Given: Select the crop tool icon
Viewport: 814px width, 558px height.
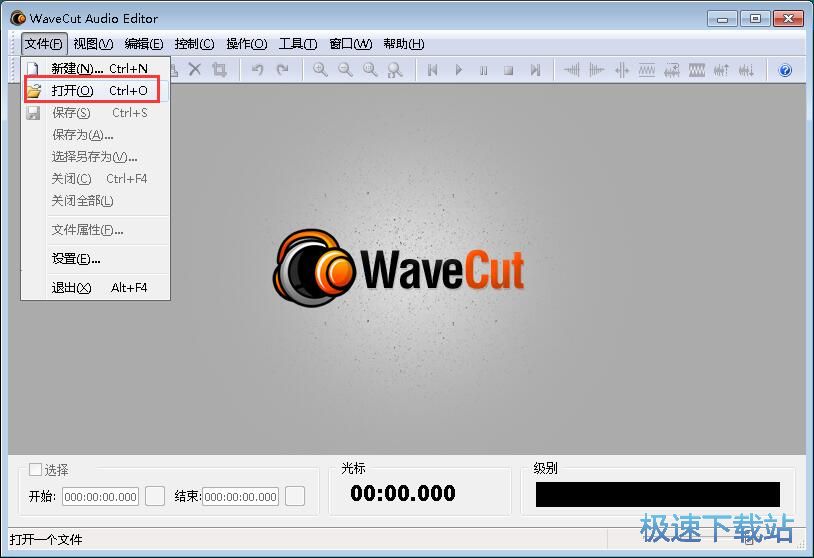Looking at the screenshot, I should pyautogui.click(x=220, y=70).
